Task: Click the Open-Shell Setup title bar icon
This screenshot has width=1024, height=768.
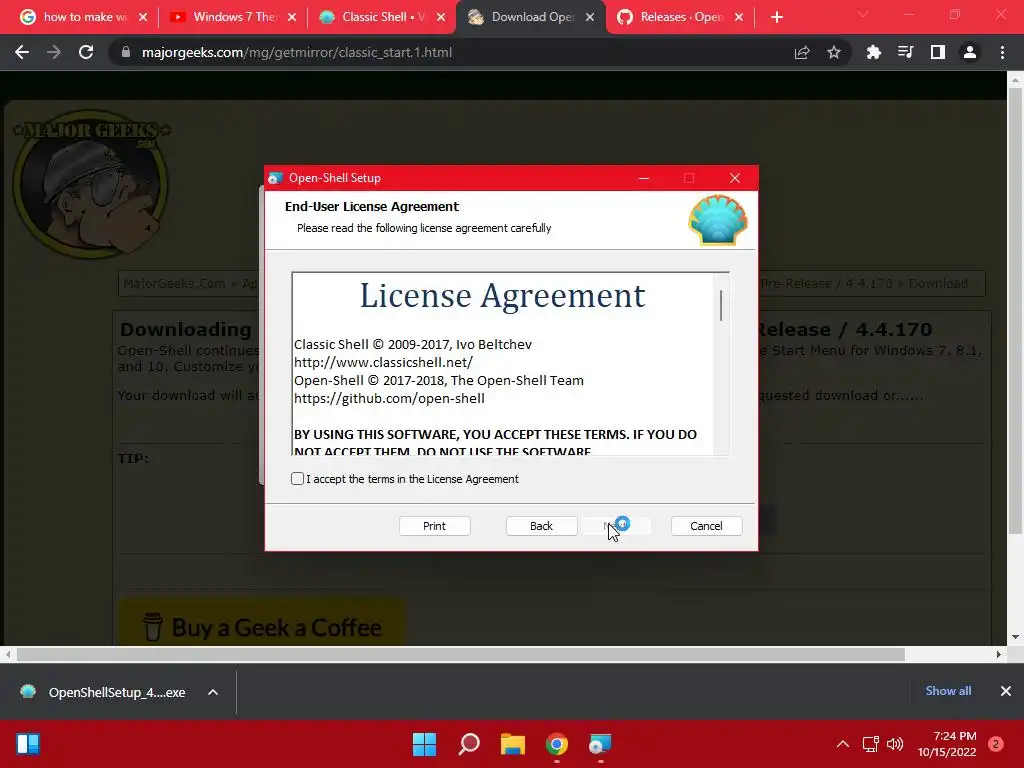Action: [x=276, y=178]
